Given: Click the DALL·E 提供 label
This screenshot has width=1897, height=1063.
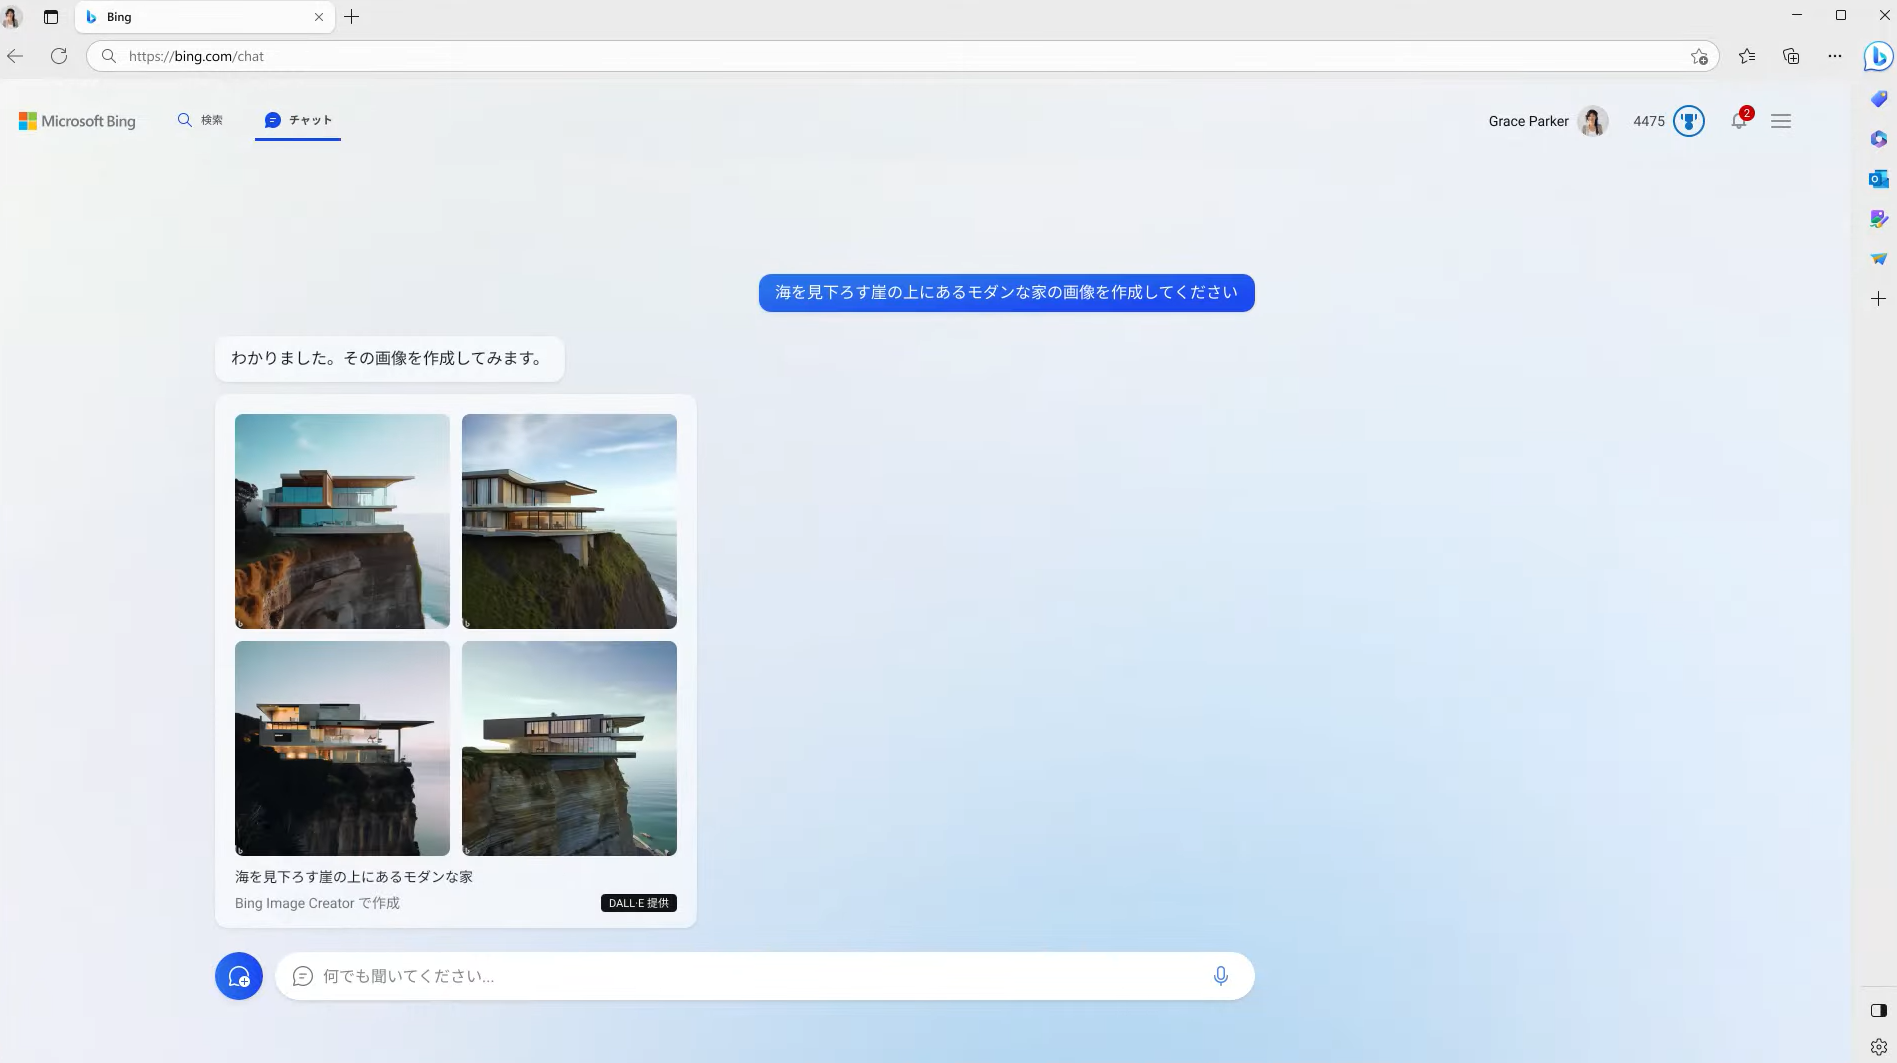Looking at the screenshot, I should [x=639, y=902].
